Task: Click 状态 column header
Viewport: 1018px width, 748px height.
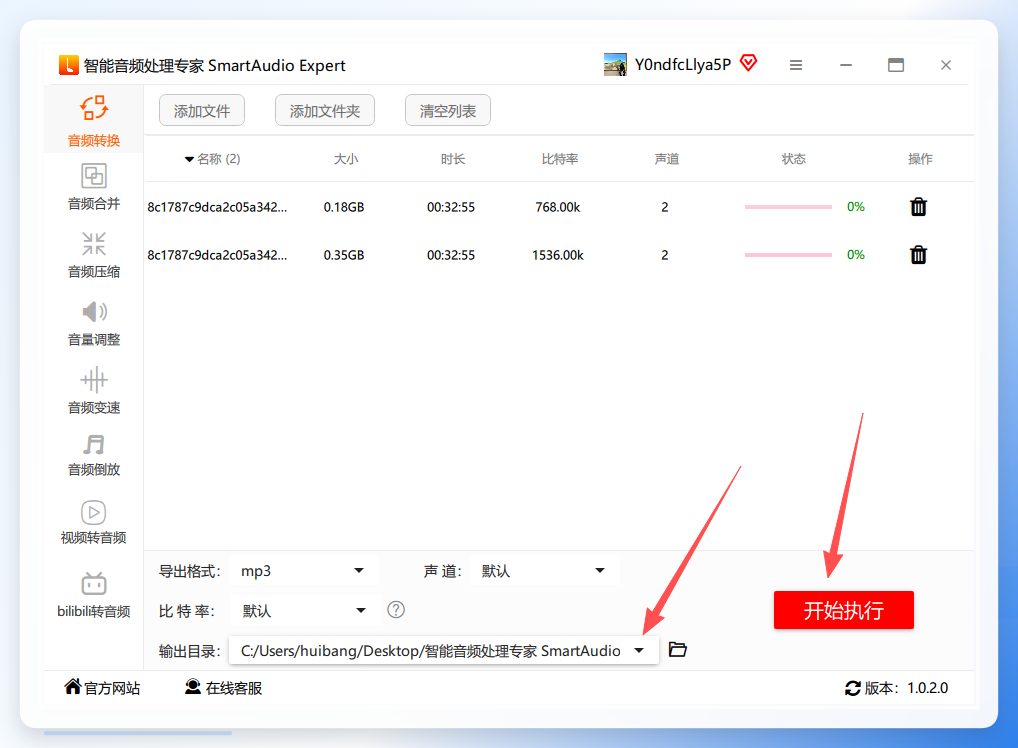Action: click(x=793, y=159)
